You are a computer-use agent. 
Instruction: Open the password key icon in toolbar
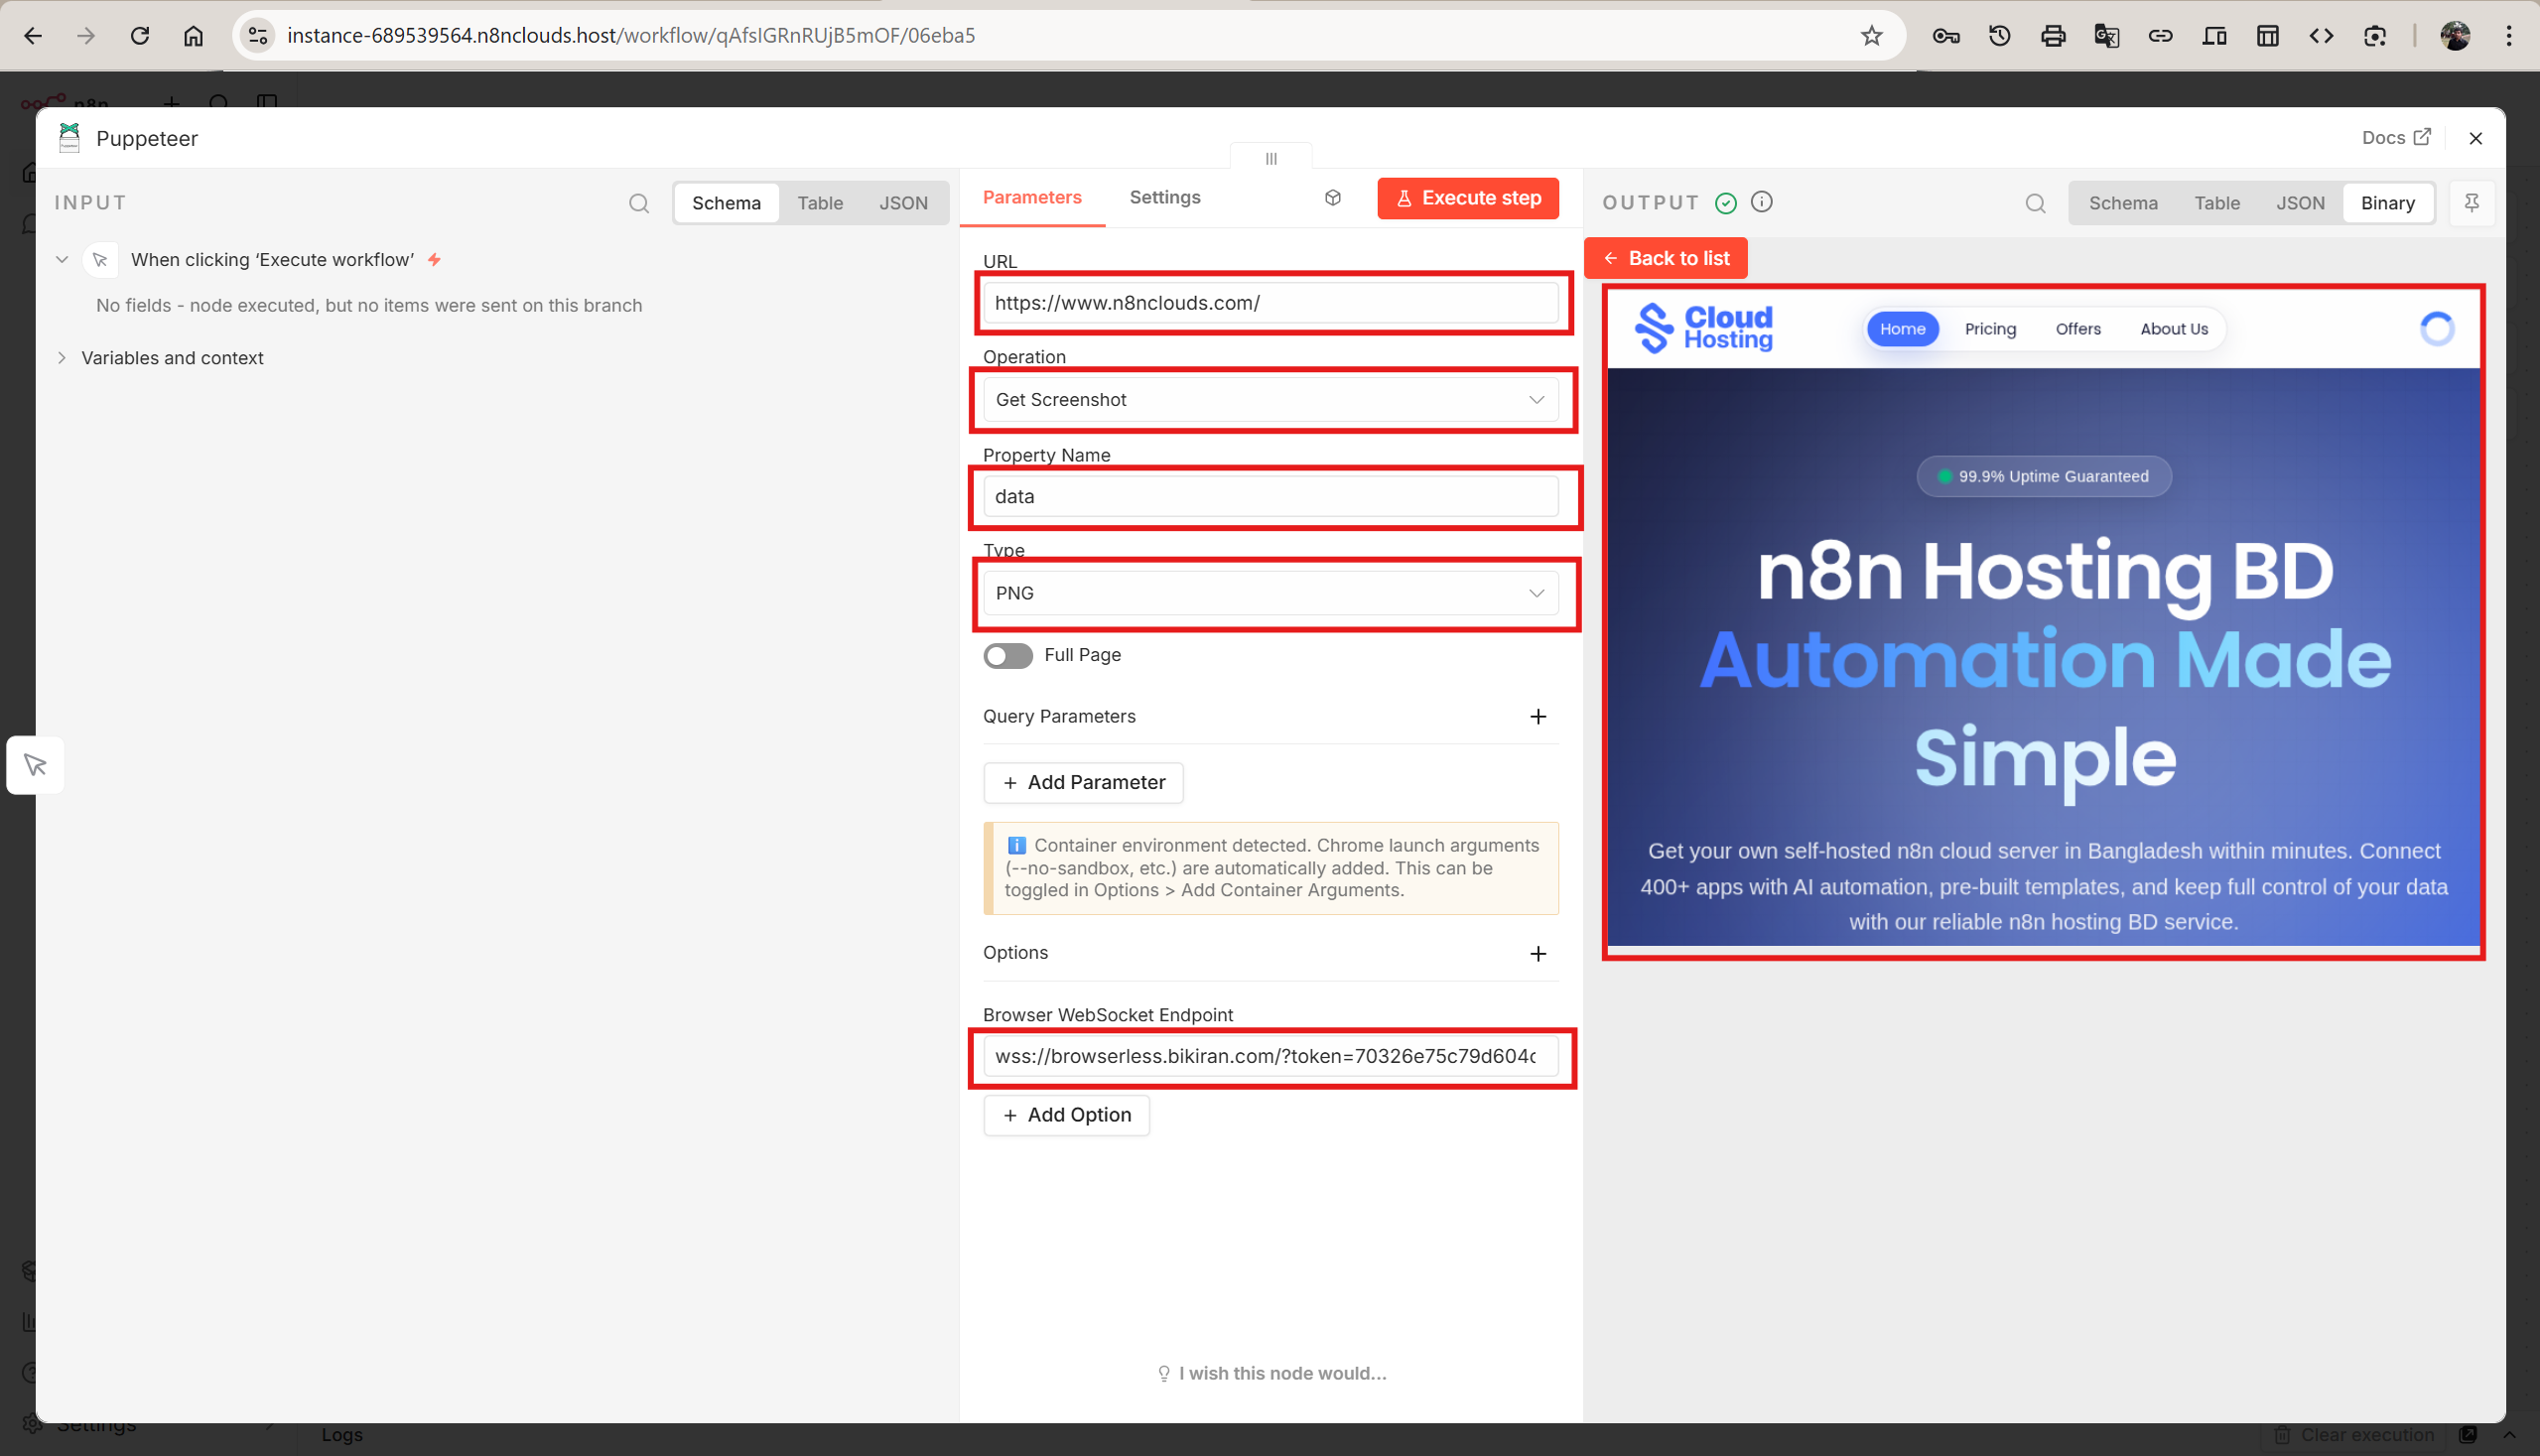click(x=1945, y=36)
